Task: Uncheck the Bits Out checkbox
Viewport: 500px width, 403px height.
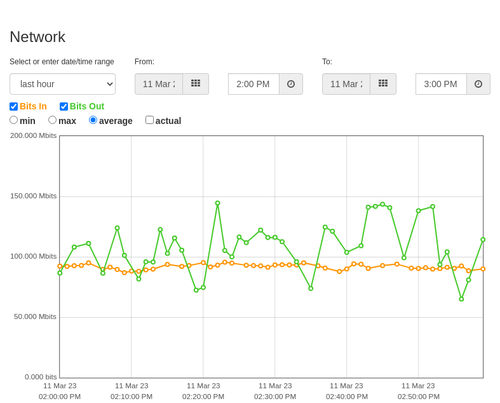Action: pyautogui.click(x=64, y=106)
